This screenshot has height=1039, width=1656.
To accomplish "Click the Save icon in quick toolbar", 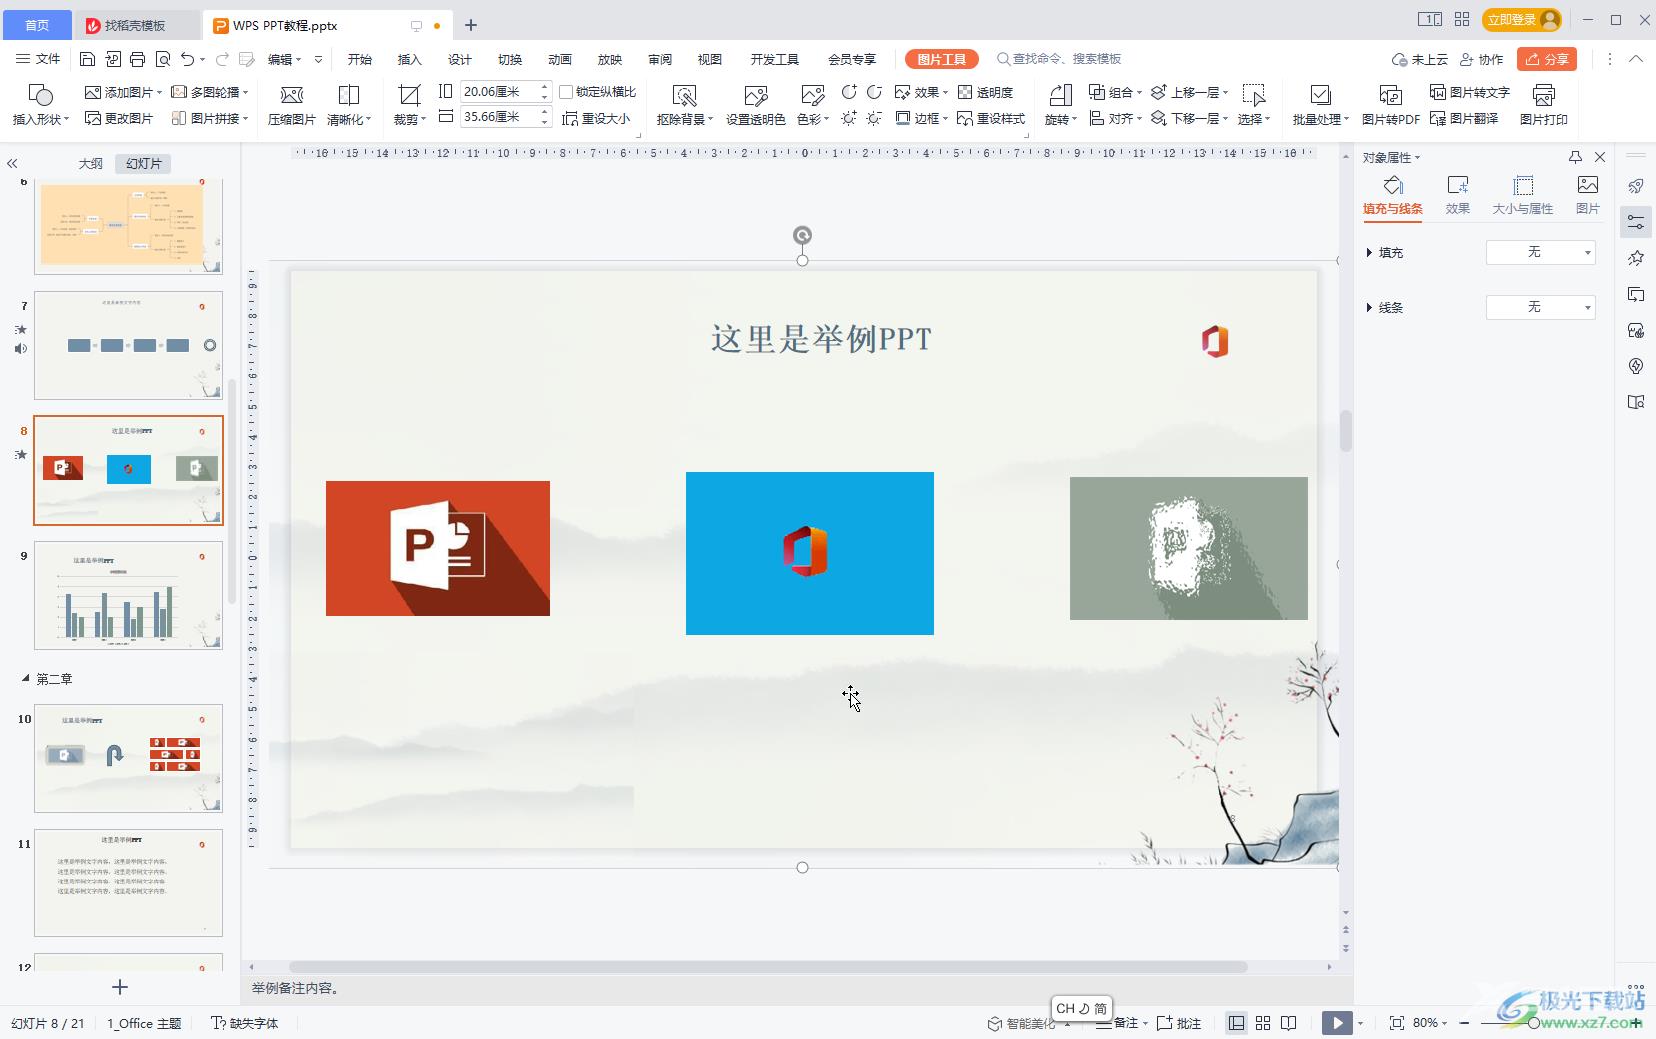I will (x=87, y=59).
